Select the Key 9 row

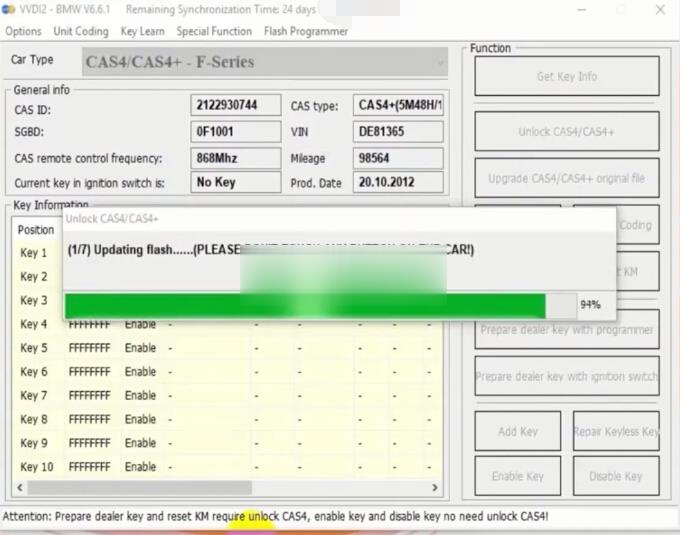[227, 443]
